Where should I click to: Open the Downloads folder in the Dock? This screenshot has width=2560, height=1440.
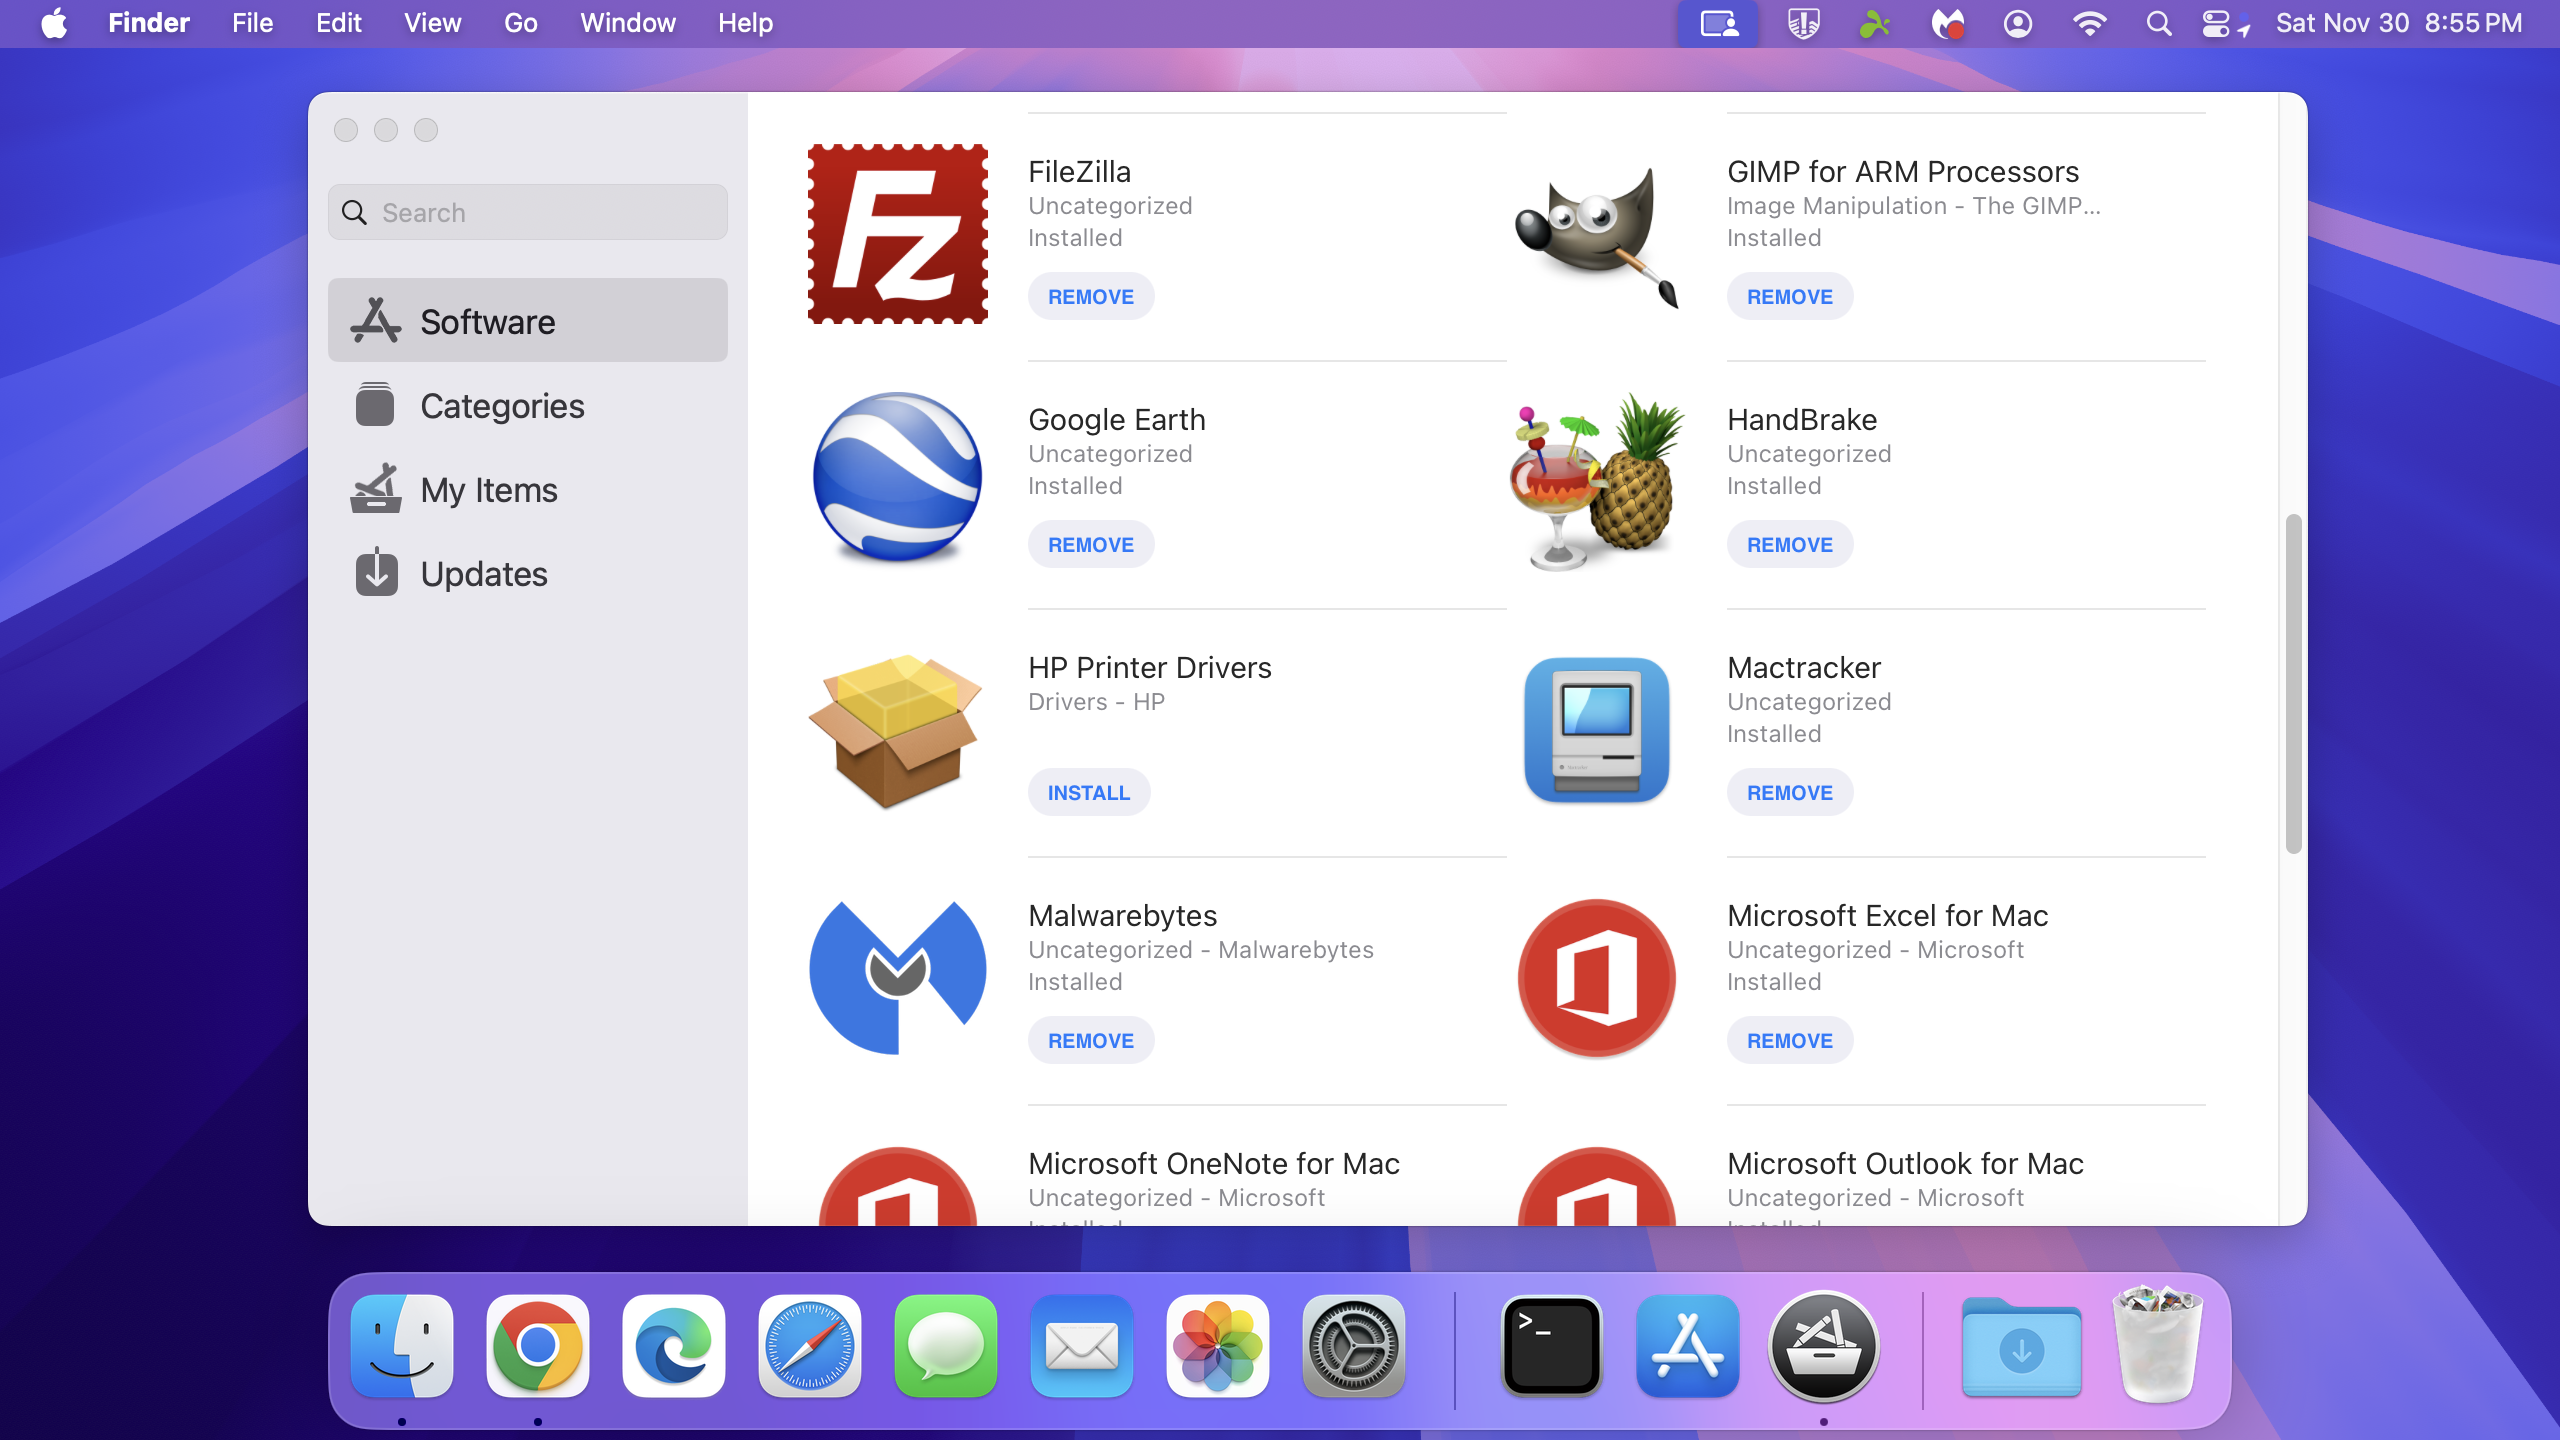tap(2022, 1346)
